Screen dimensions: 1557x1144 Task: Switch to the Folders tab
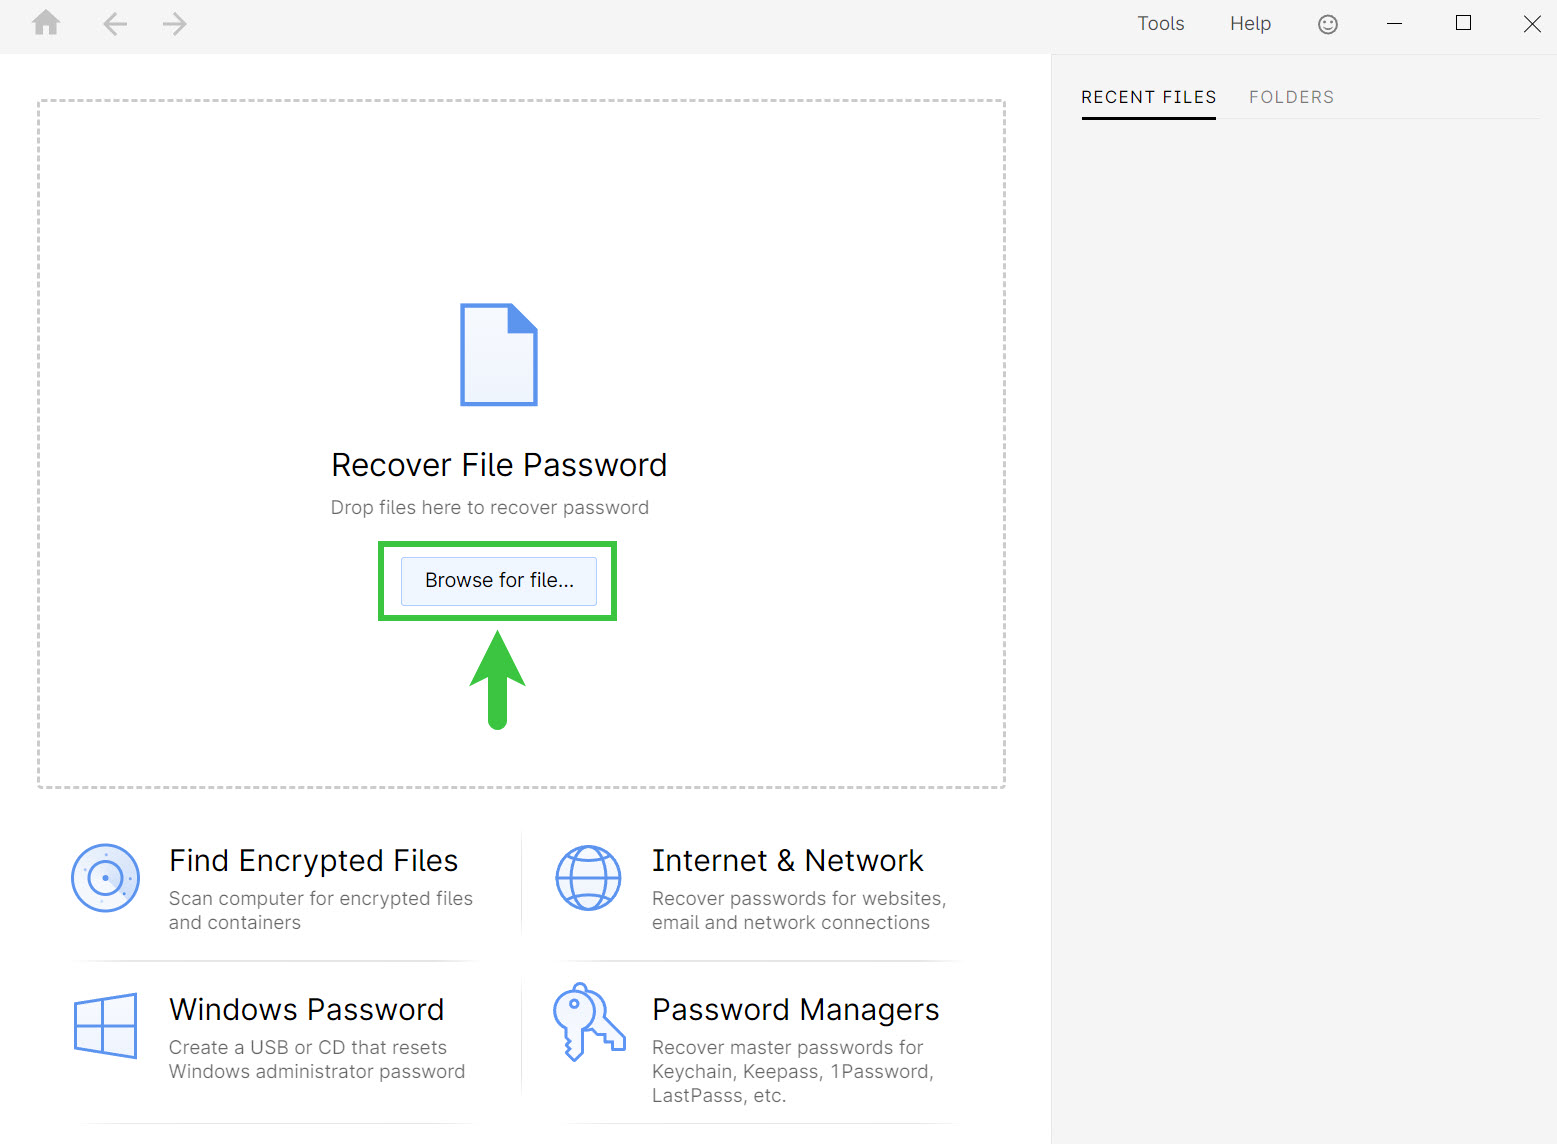[1291, 97]
